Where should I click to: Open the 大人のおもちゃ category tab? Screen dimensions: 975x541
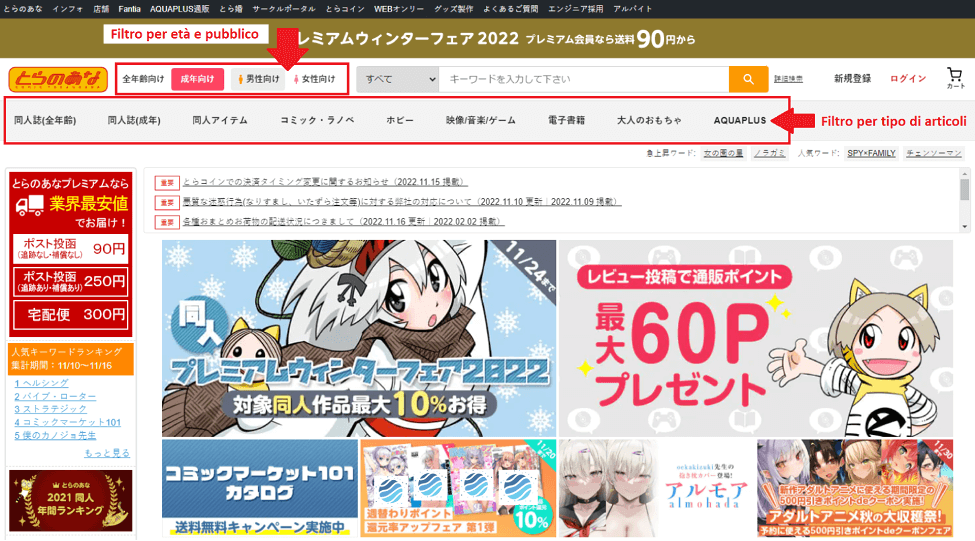pyautogui.click(x=649, y=120)
